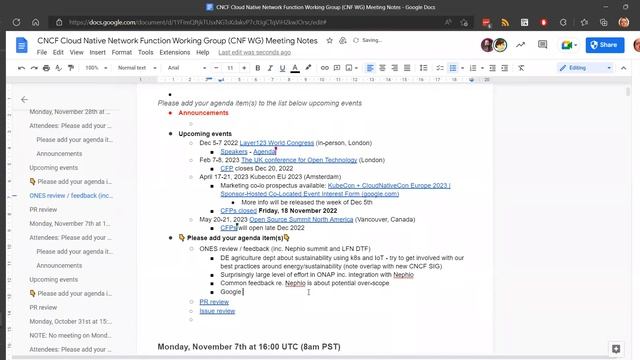This screenshot has width=640, height=360.
Task: Increase indent using toolbar icon
Action: click(x=504, y=68)
